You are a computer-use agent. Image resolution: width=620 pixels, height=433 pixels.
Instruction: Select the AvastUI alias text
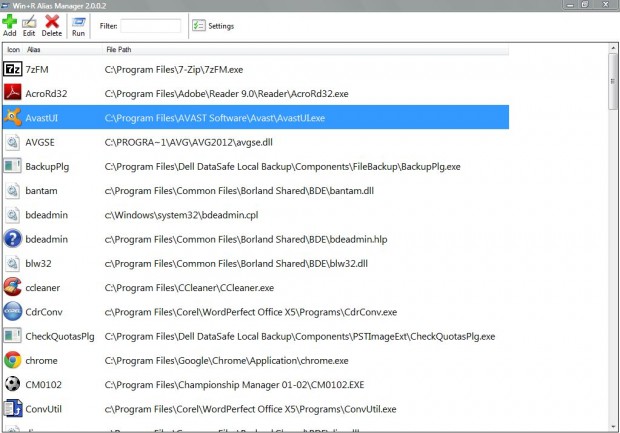[x=42, y=118]
